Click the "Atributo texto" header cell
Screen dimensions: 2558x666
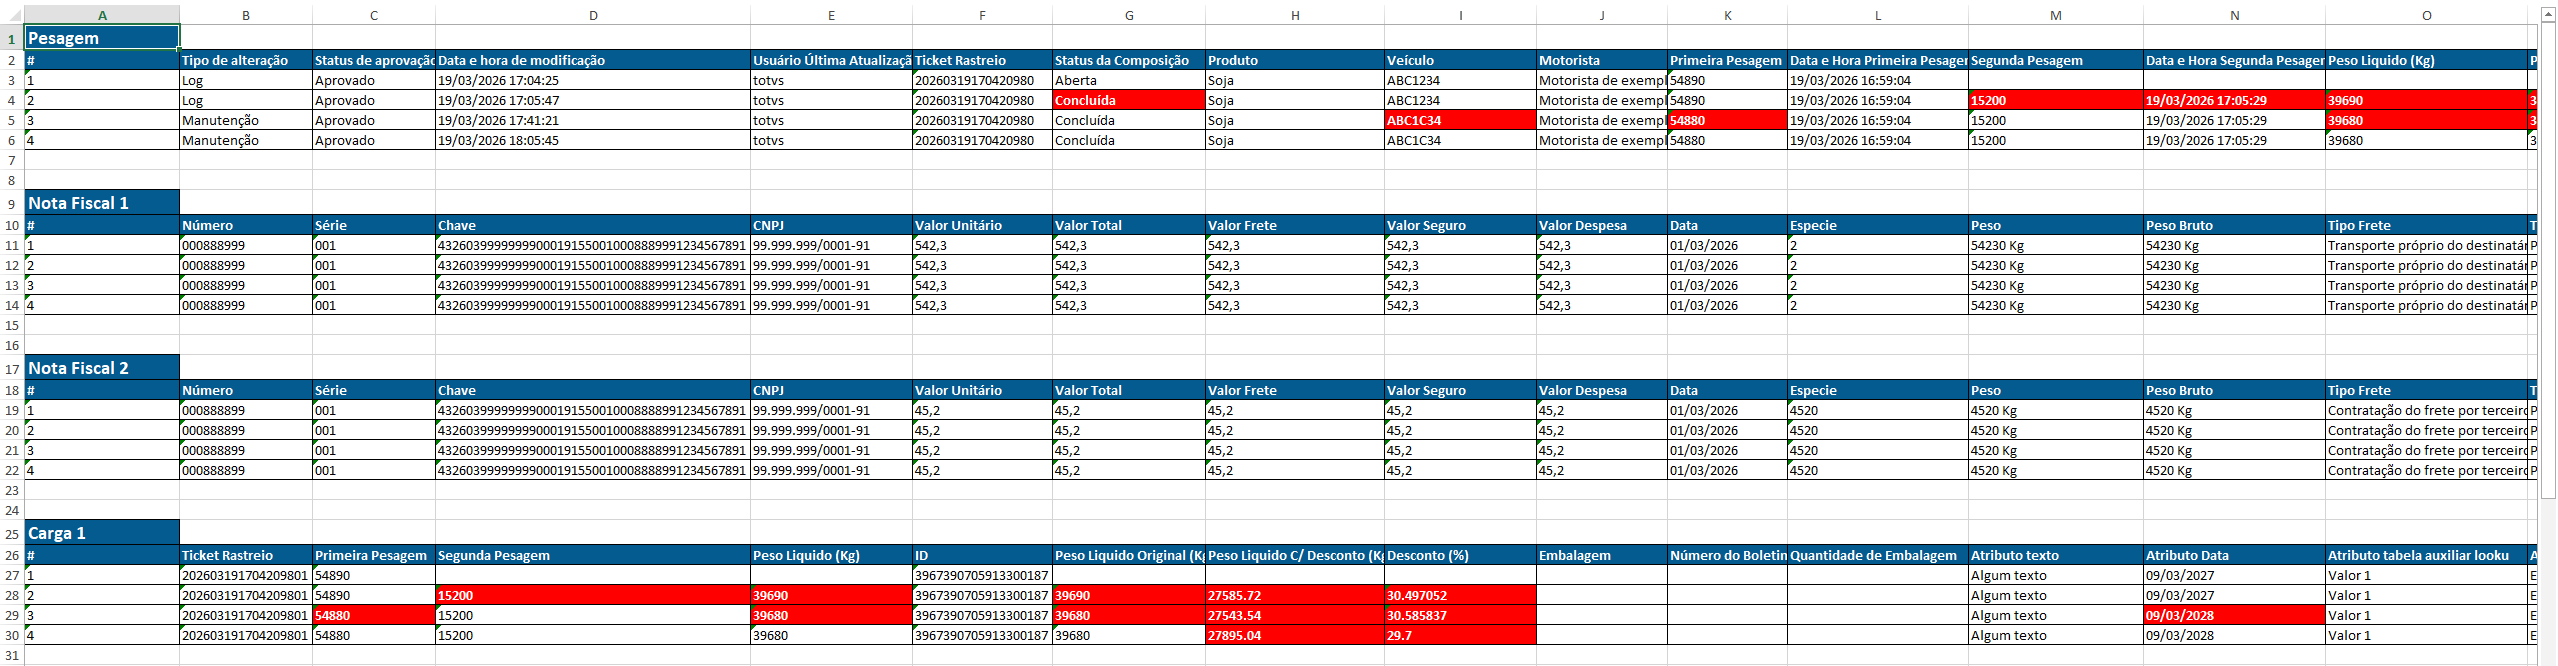[2056, 555]
